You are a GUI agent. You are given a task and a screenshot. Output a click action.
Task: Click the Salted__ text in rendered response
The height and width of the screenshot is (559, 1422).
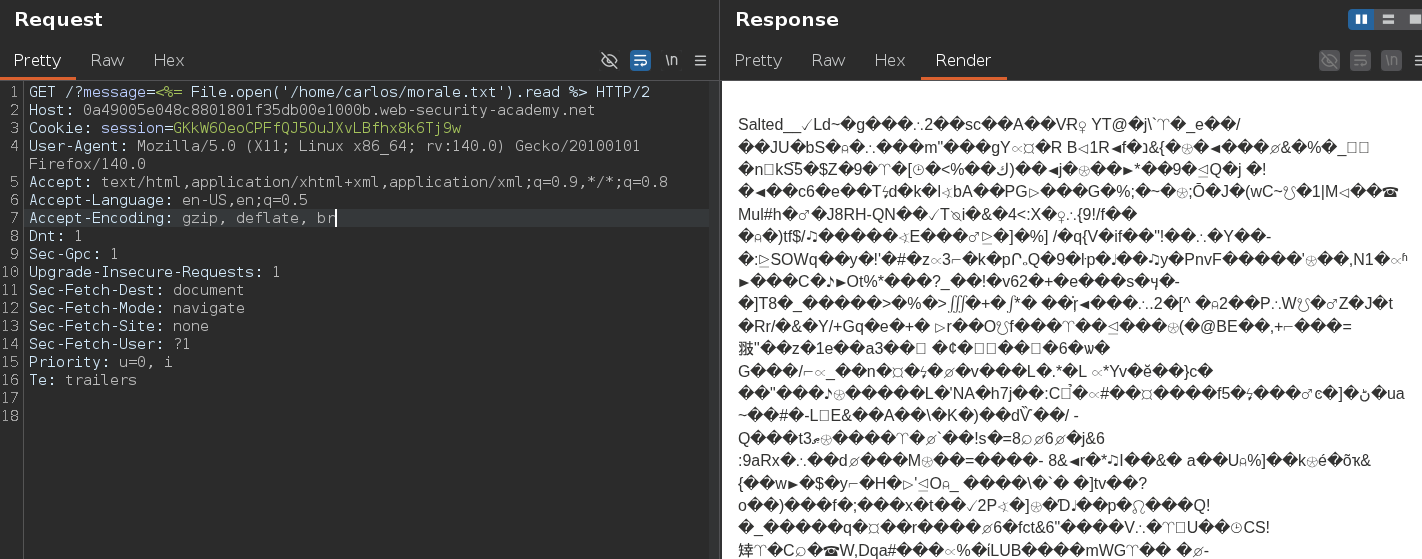tap(769, 125)
